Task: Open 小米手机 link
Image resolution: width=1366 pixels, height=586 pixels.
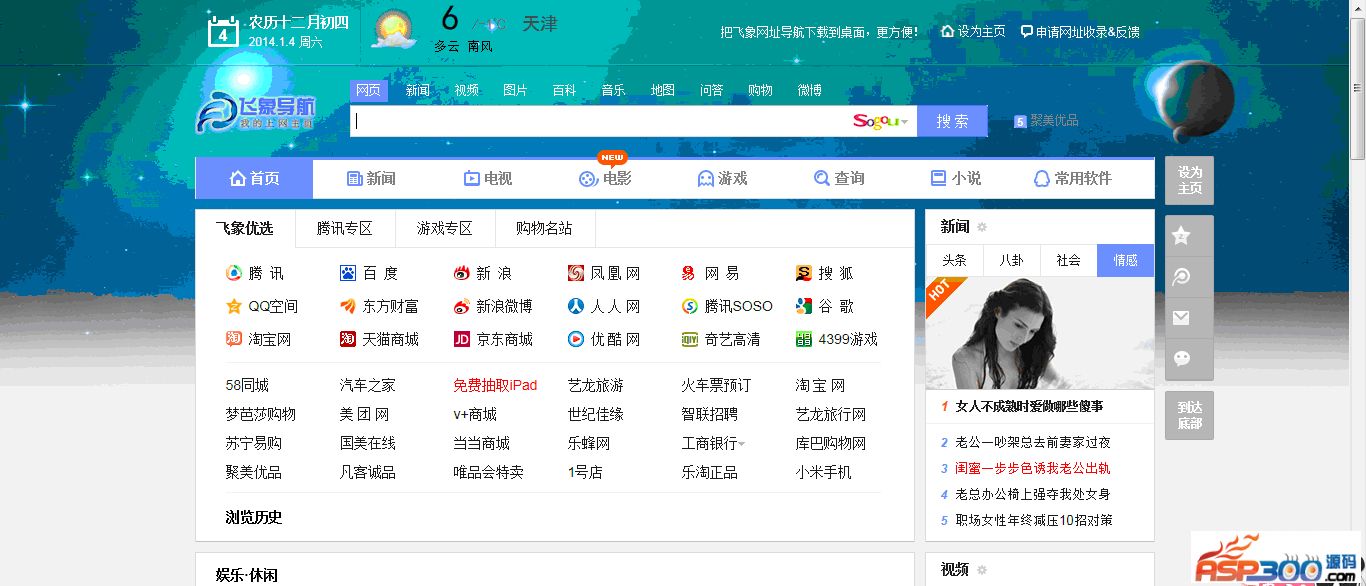Action: coord(824,472)
